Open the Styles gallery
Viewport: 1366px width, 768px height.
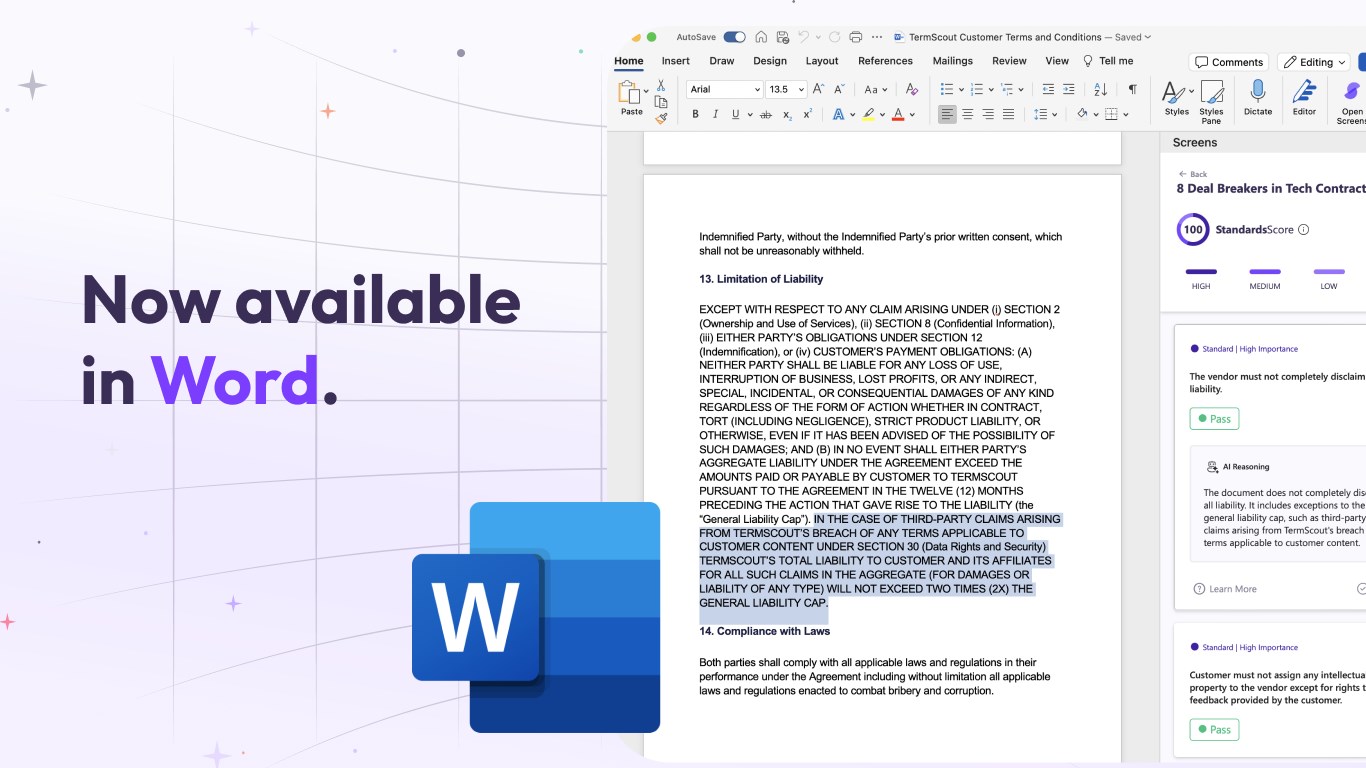(x=1177, y=98)
